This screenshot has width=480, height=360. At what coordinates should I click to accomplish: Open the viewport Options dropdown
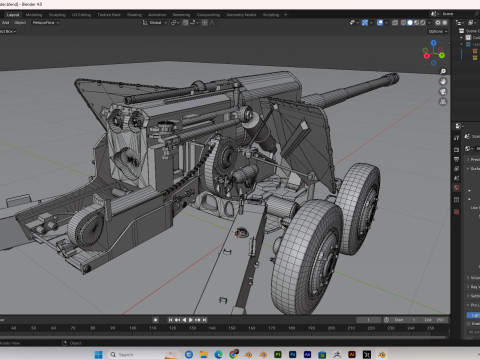click(438, 31)
